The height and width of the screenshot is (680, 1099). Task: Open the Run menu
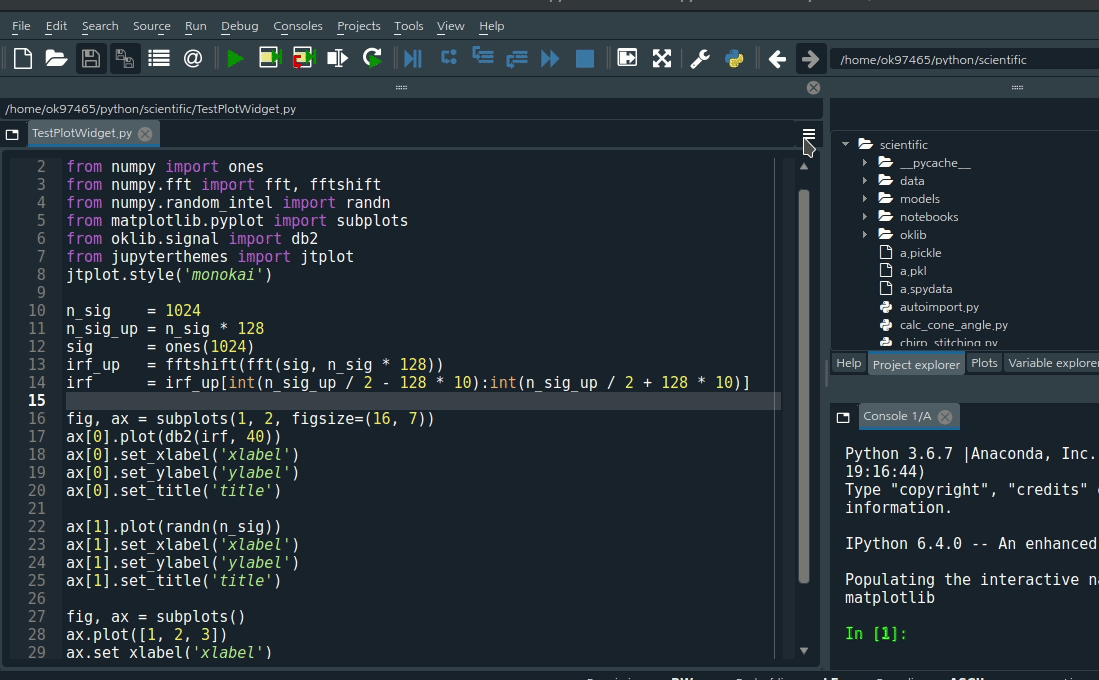(x=196, y=26)
